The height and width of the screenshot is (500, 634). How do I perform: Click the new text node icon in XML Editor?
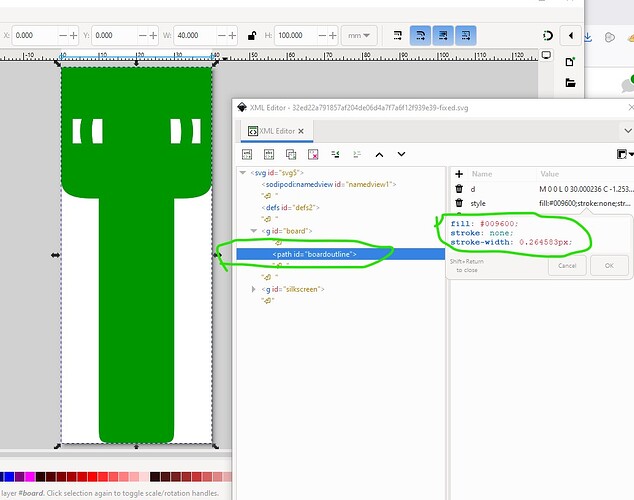click(269, 154)
